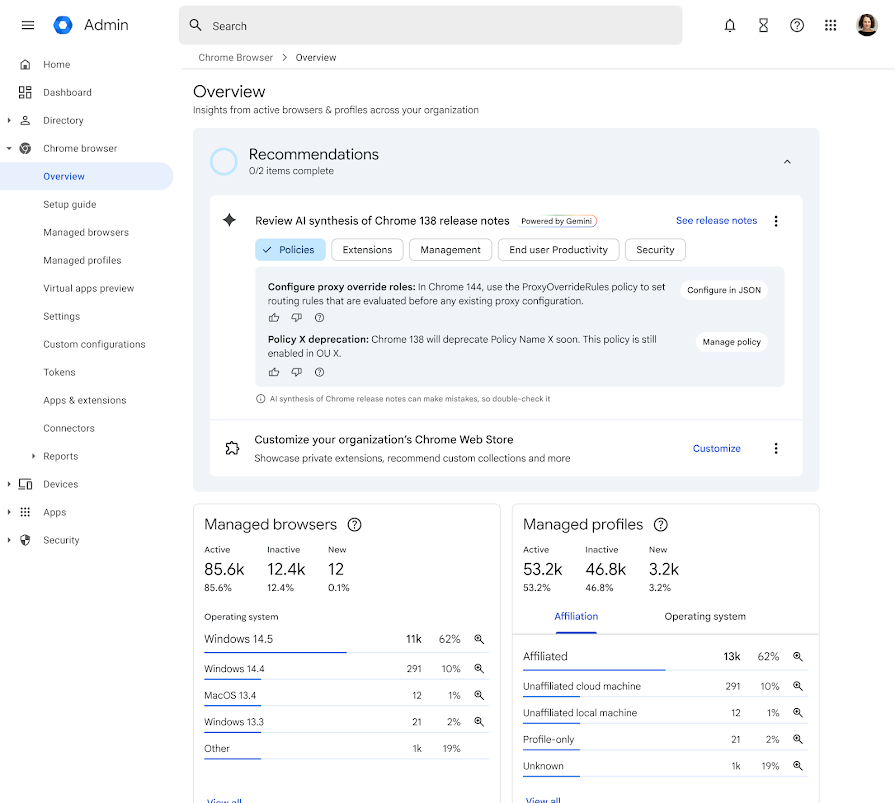The width and height of the screenshot is (895, 803).
Task: Open Settings under Chrome browser
Action: [x=62, y=316]
